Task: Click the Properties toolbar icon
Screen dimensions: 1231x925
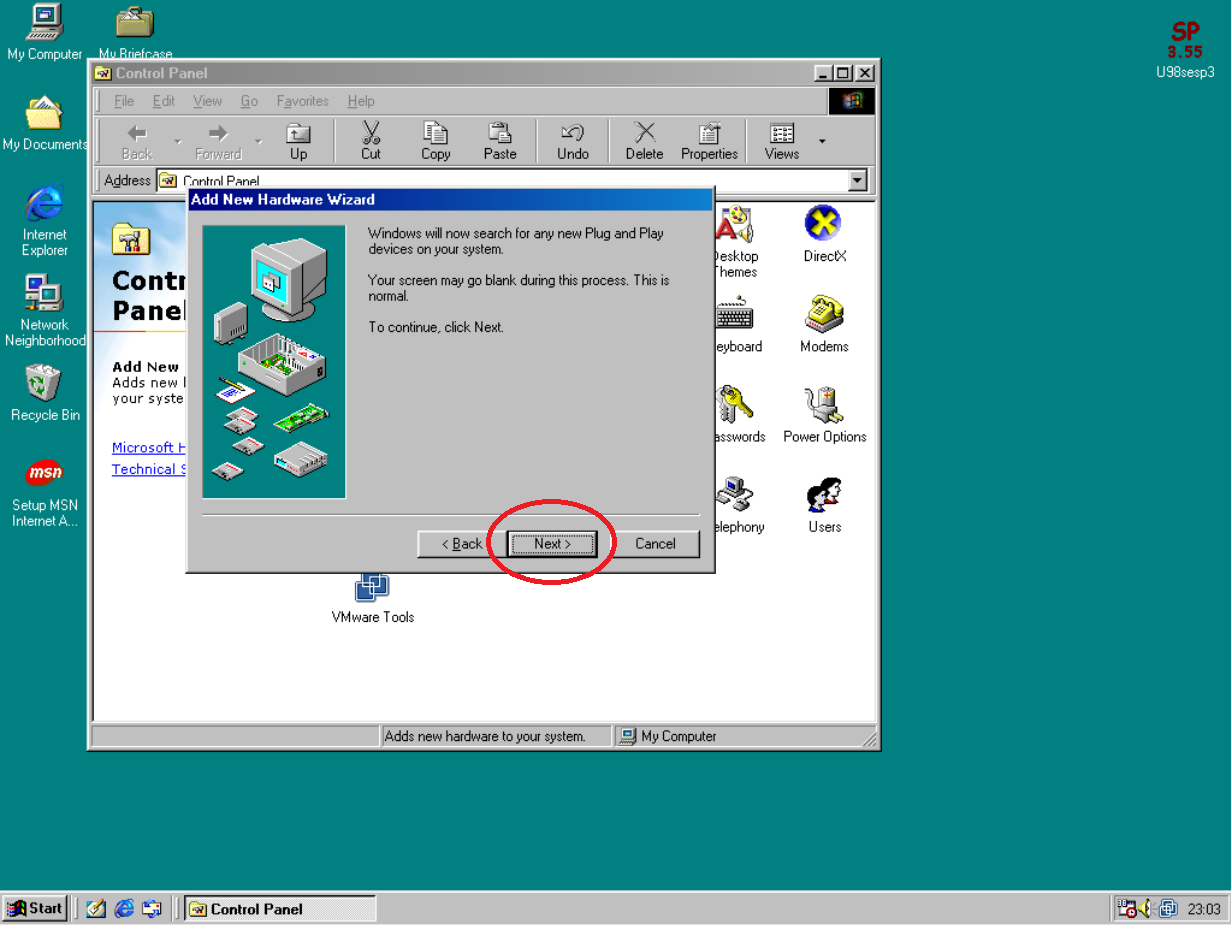Action: (x=709, y=141)
